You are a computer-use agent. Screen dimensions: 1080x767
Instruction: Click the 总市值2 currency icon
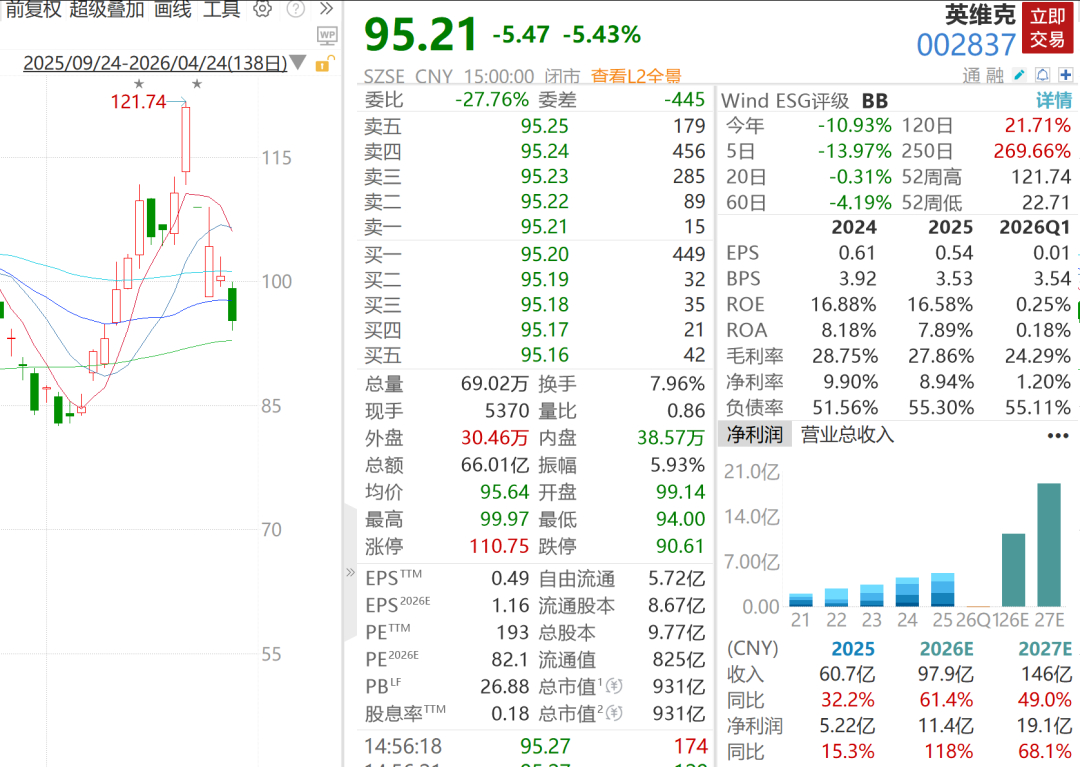(x=614, y=713)
